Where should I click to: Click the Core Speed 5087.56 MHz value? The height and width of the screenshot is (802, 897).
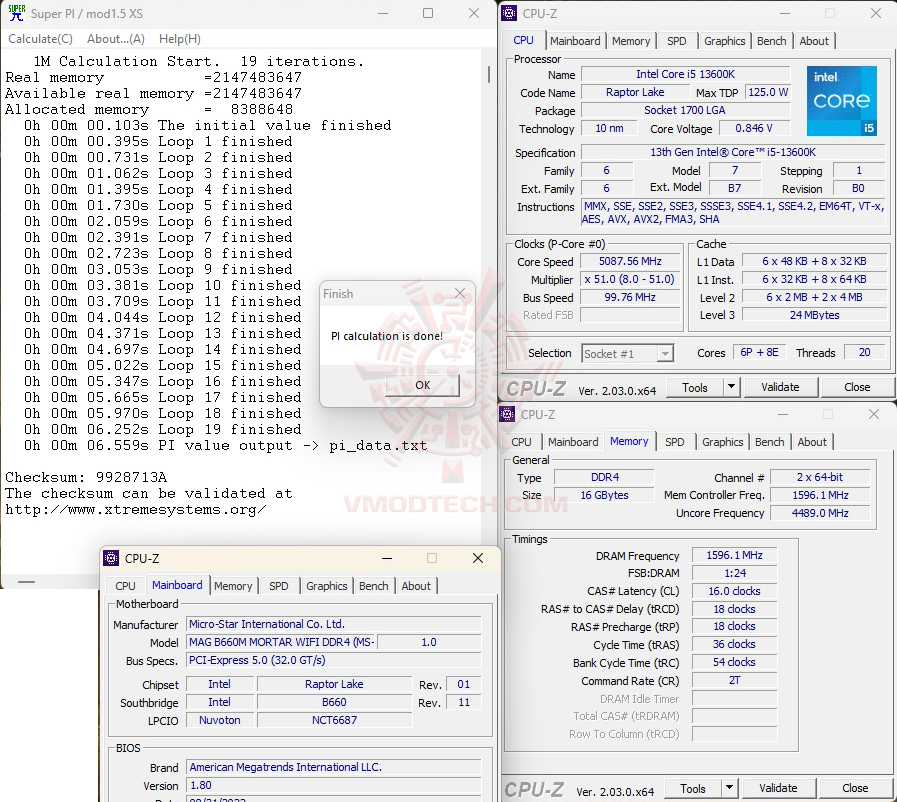630,261
